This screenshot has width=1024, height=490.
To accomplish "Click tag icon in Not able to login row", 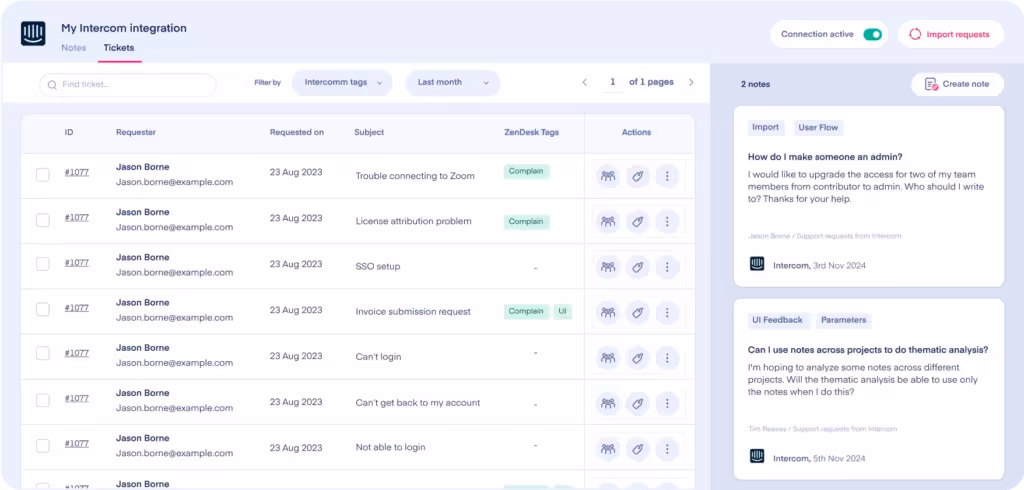I will click(x=637, y=448).
